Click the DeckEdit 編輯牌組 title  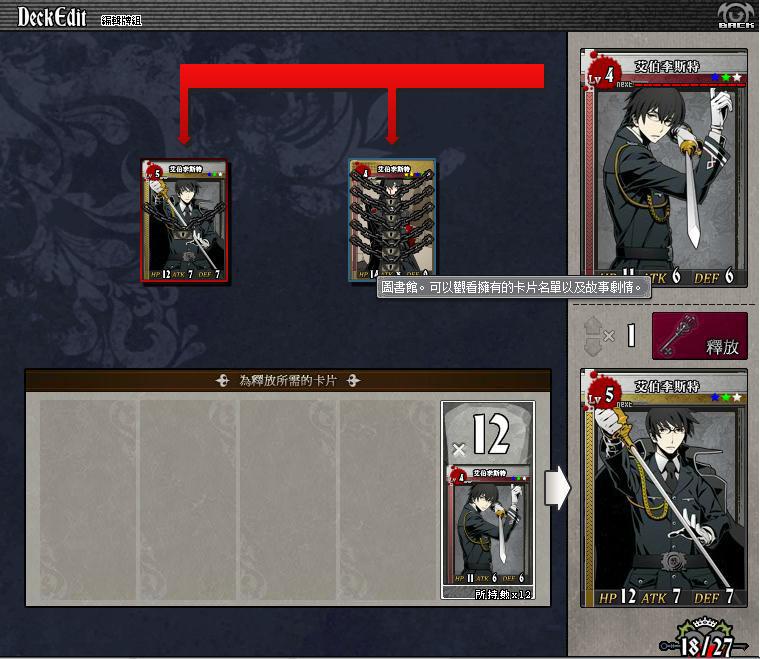(79, 17)
